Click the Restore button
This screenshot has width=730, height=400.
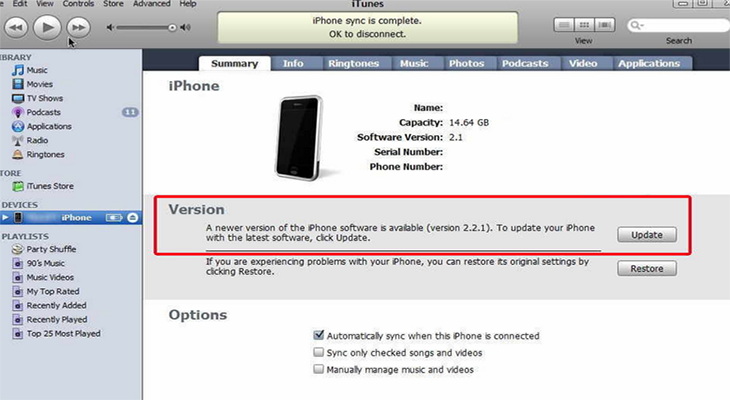coord(647,269)
